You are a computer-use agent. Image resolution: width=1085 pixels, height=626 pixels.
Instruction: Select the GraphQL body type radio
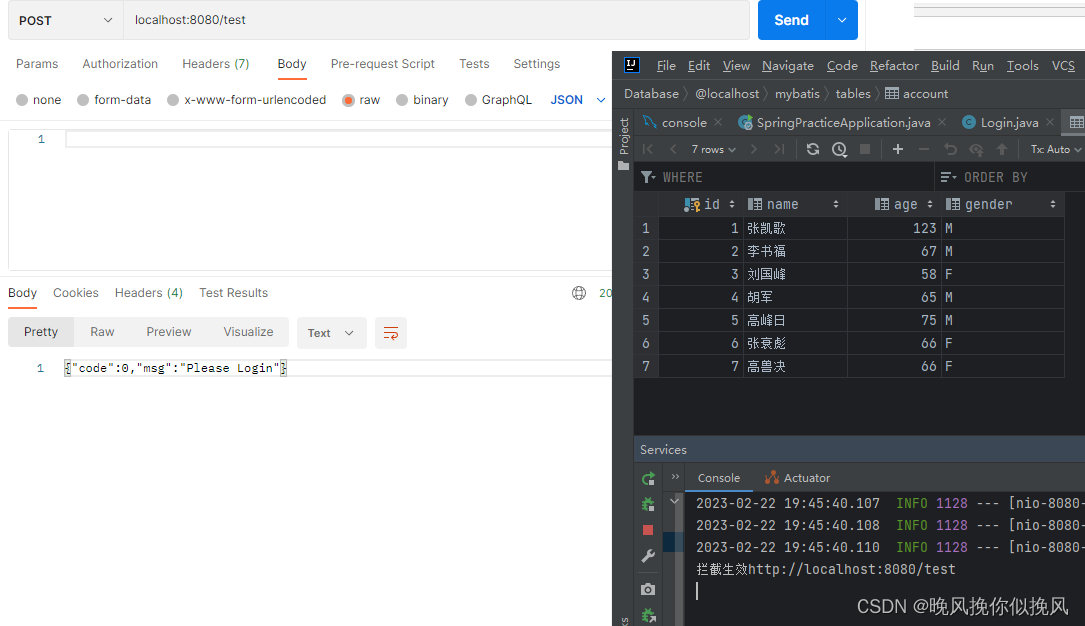(x=471, y=100)
